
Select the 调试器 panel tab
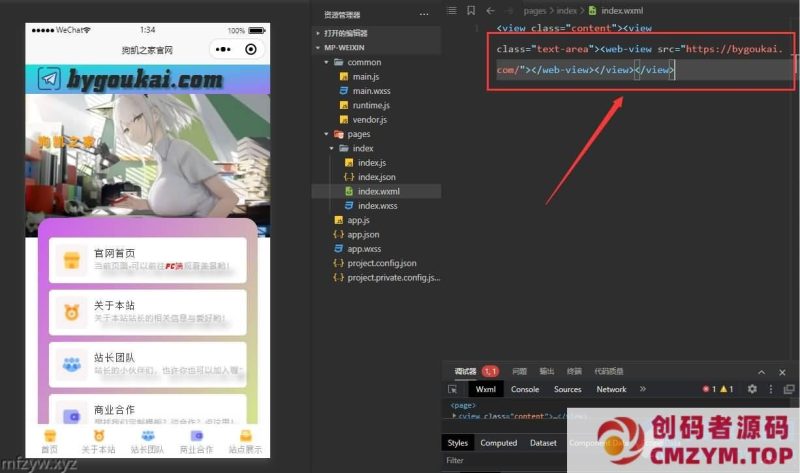click(x=465, y=371)
